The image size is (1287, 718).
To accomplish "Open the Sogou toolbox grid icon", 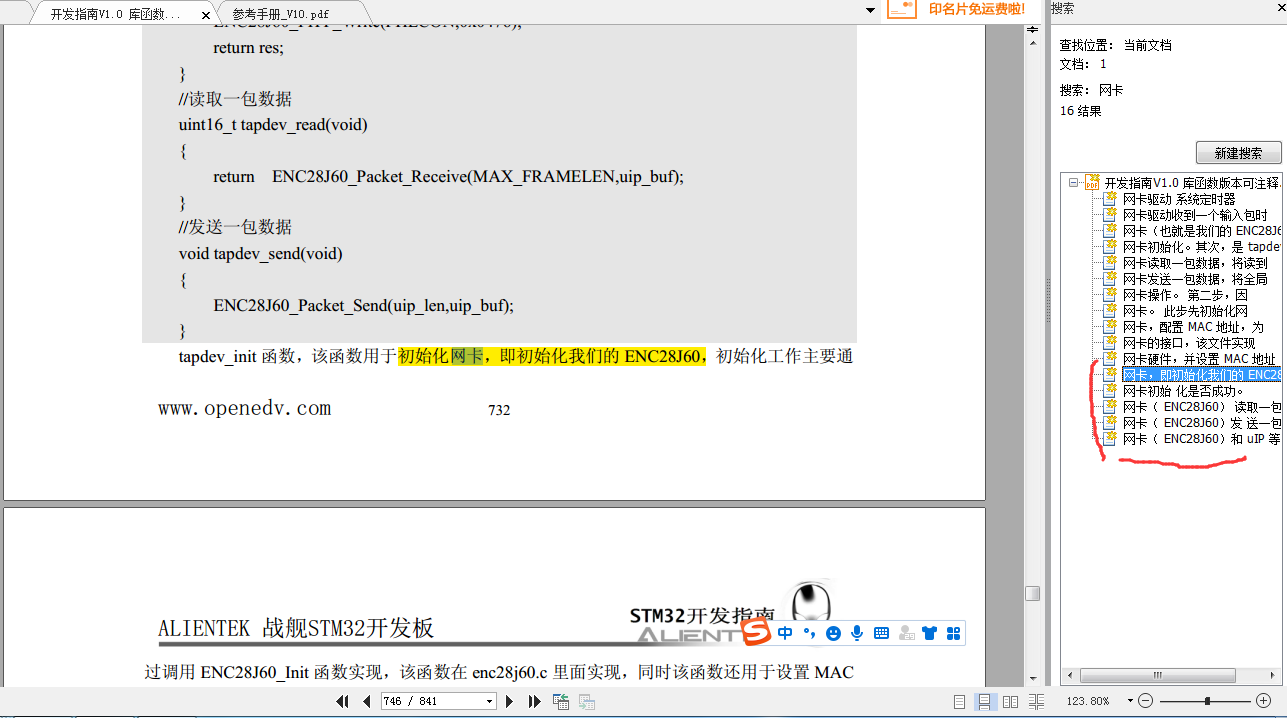I will coord(953,633).
